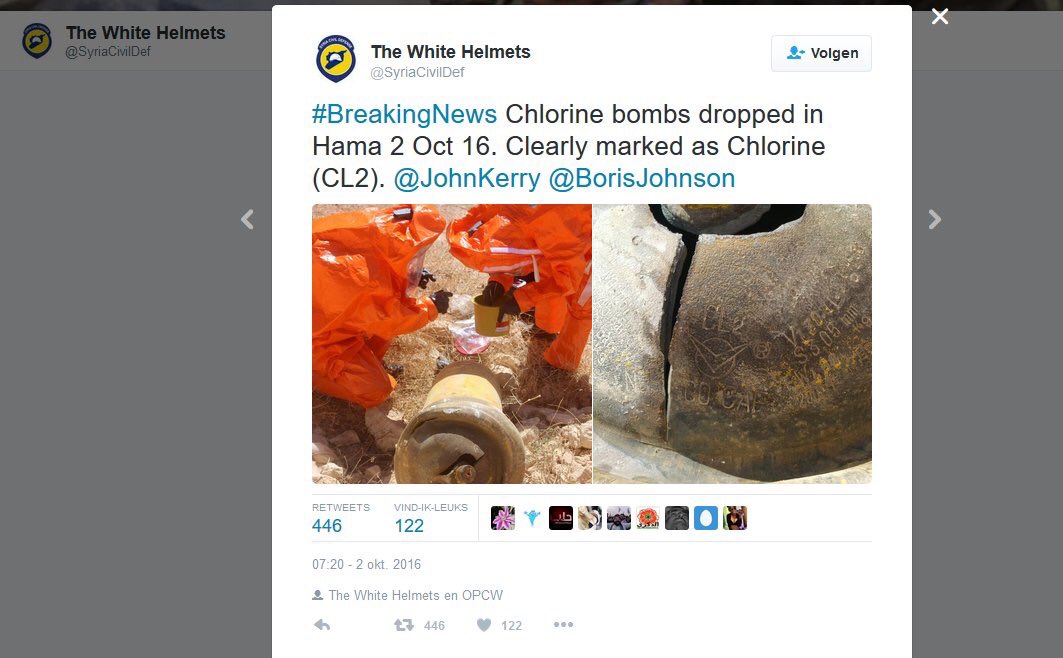The image size is (1063, 658).
Task: Open the #BreakingNews hashtag link
Action: click(405, 115)
